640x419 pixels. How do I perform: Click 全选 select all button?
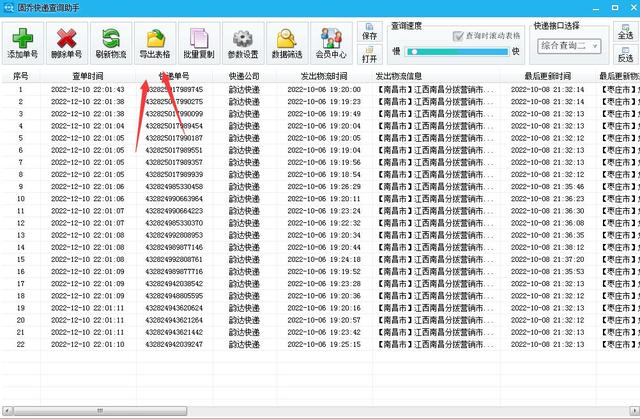click(625, 32)
